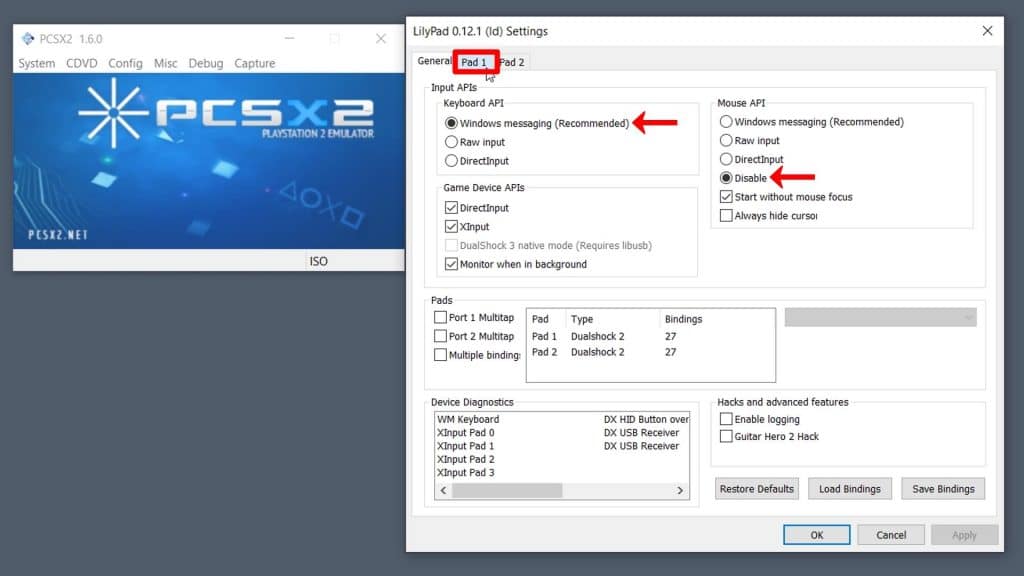Toggle Start without mouse focus checkbox
This screenshot has height=576, width=1024.
(x=726, y=197)
